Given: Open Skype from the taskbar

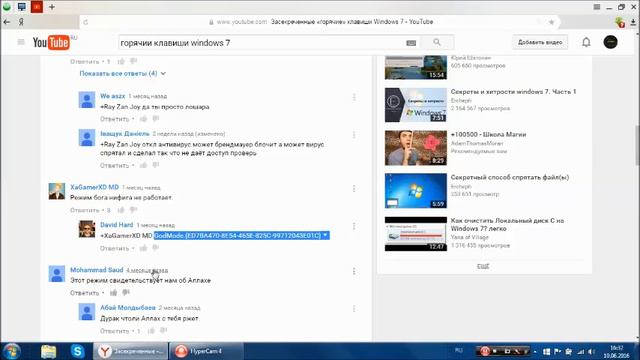Looking at the screenshot, I should coord(77,351).
